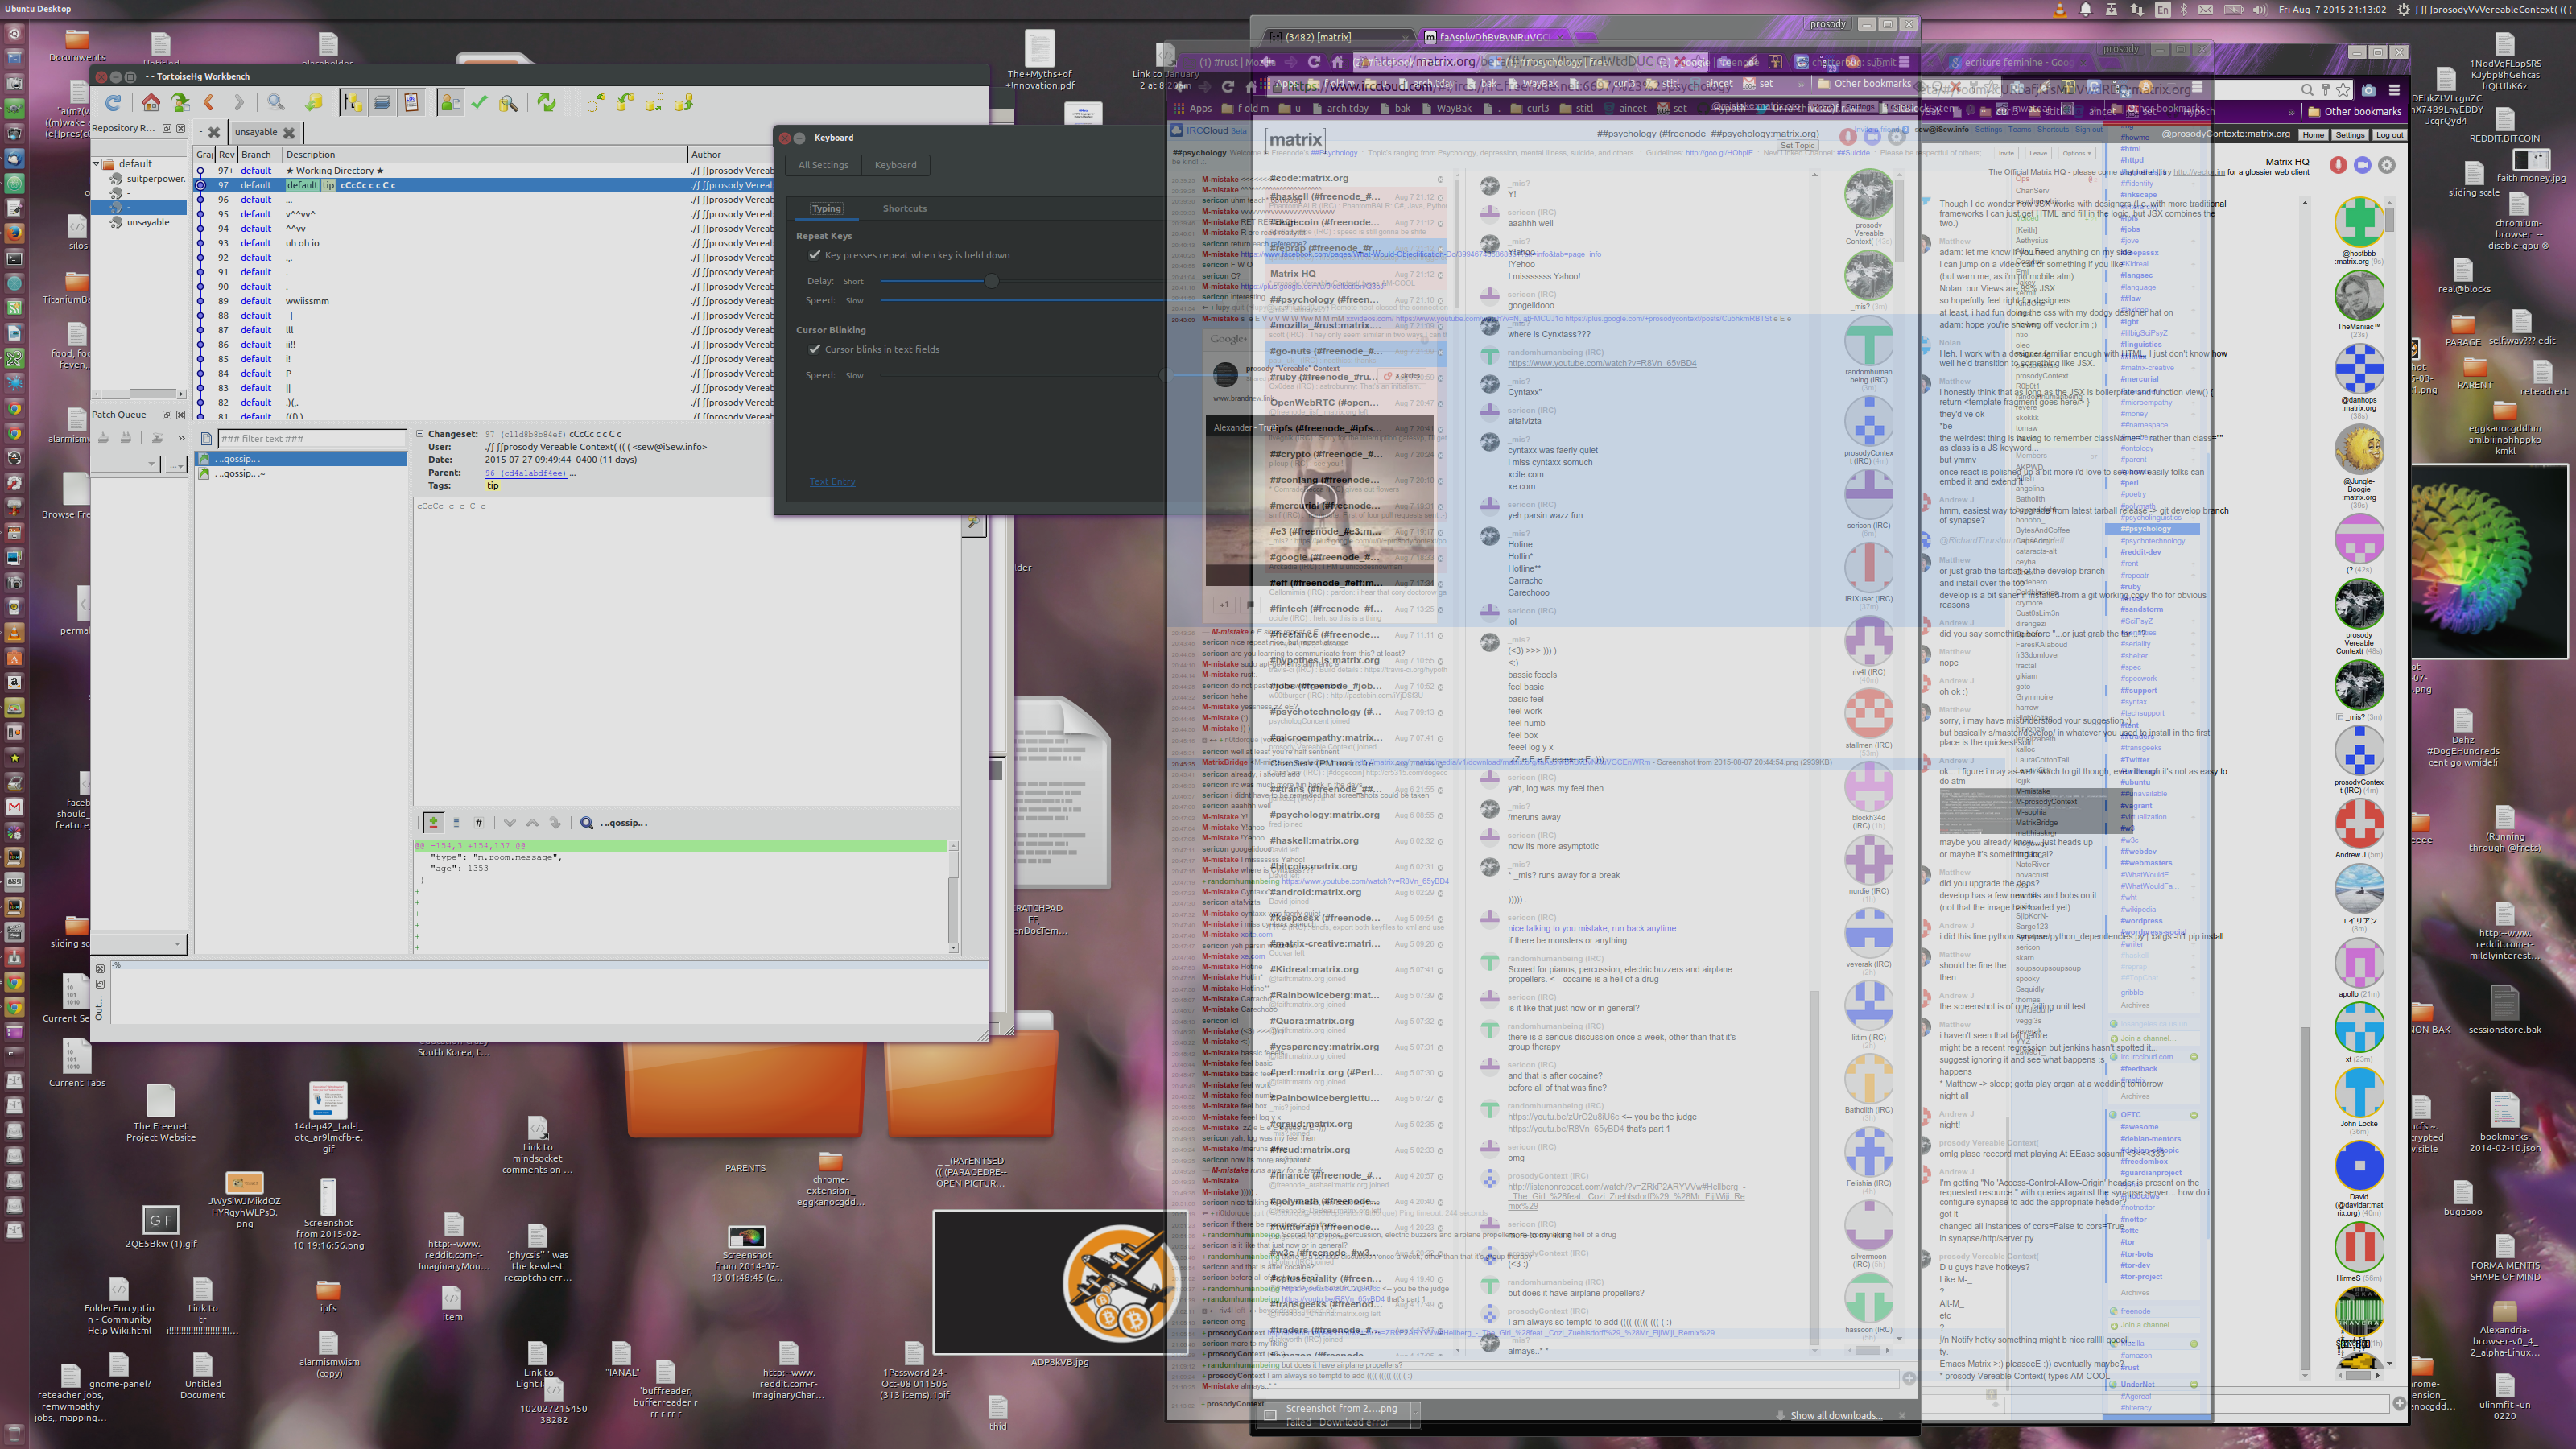Show the Log output toolbar icon
Viewport: 2576px width, 1449px height.
pos(411,103)
